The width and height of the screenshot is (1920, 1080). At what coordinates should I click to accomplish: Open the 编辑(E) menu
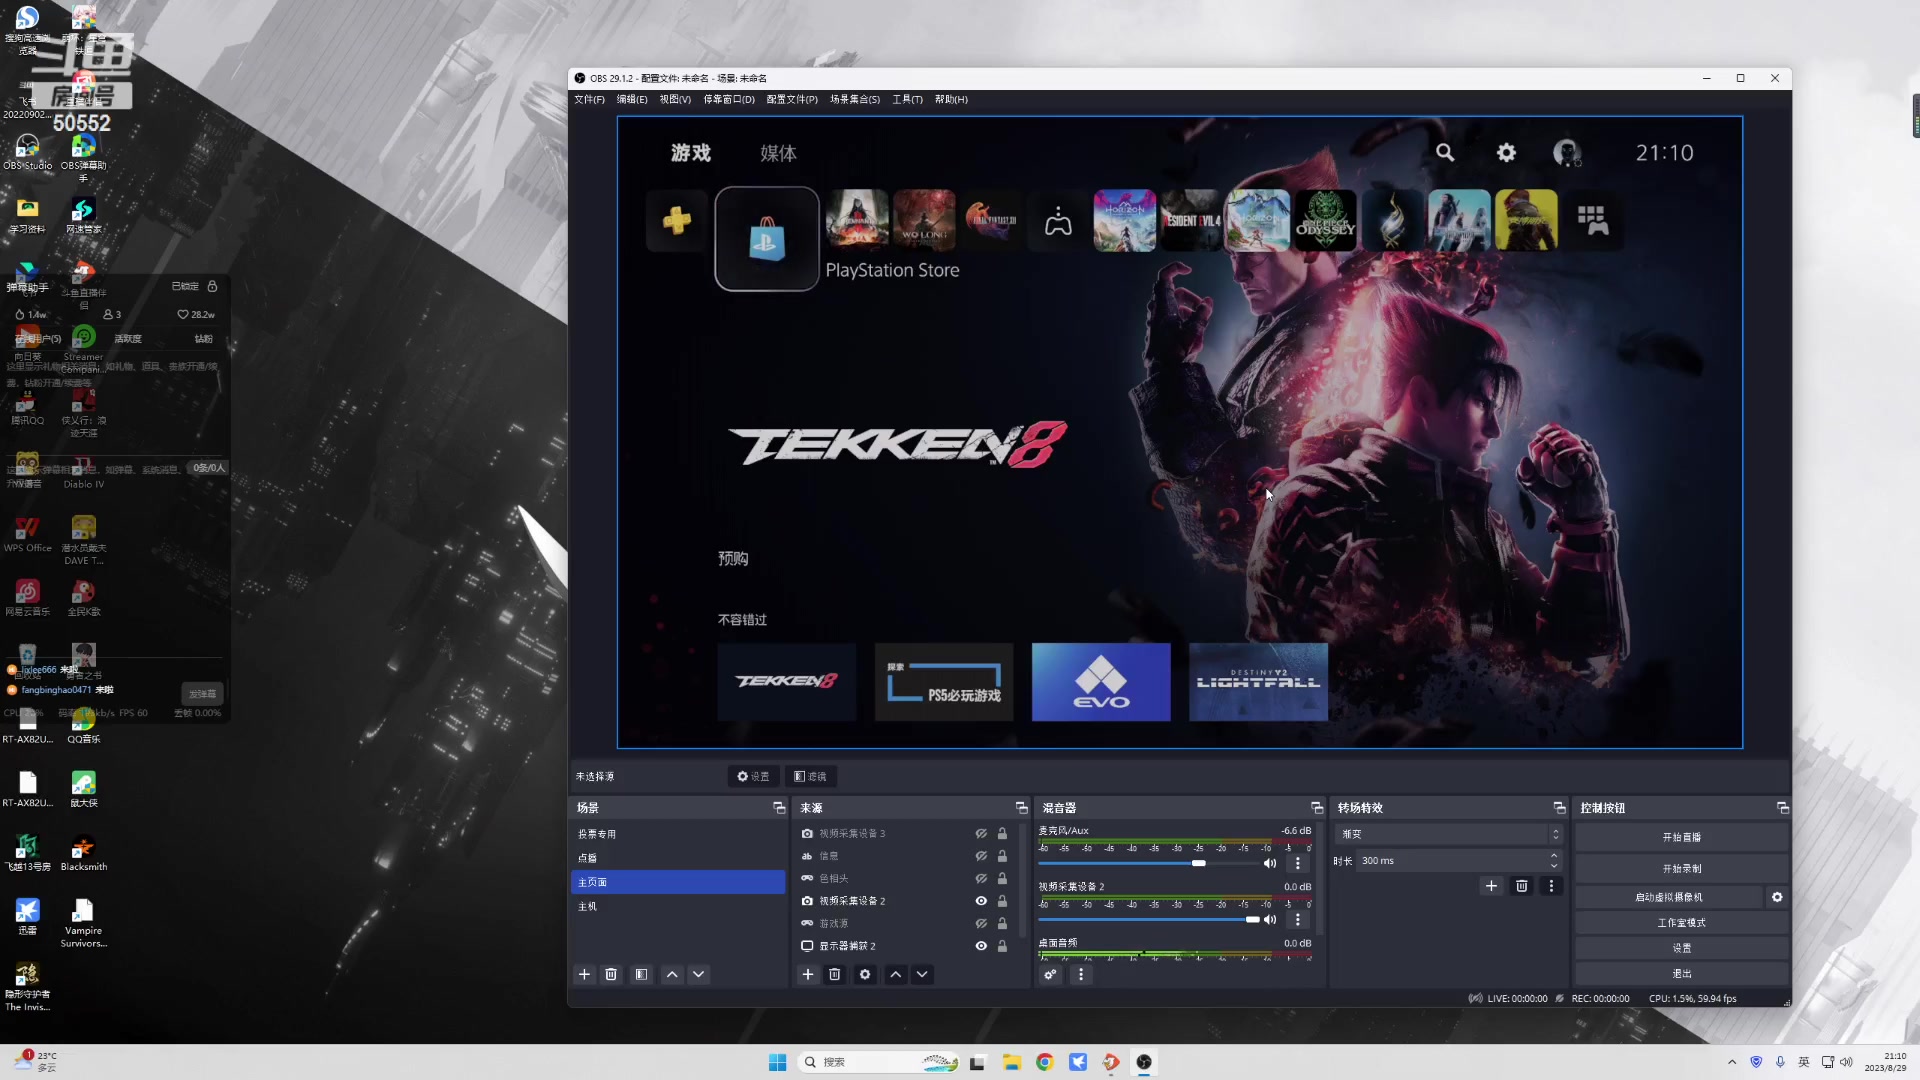click(632, 99)
